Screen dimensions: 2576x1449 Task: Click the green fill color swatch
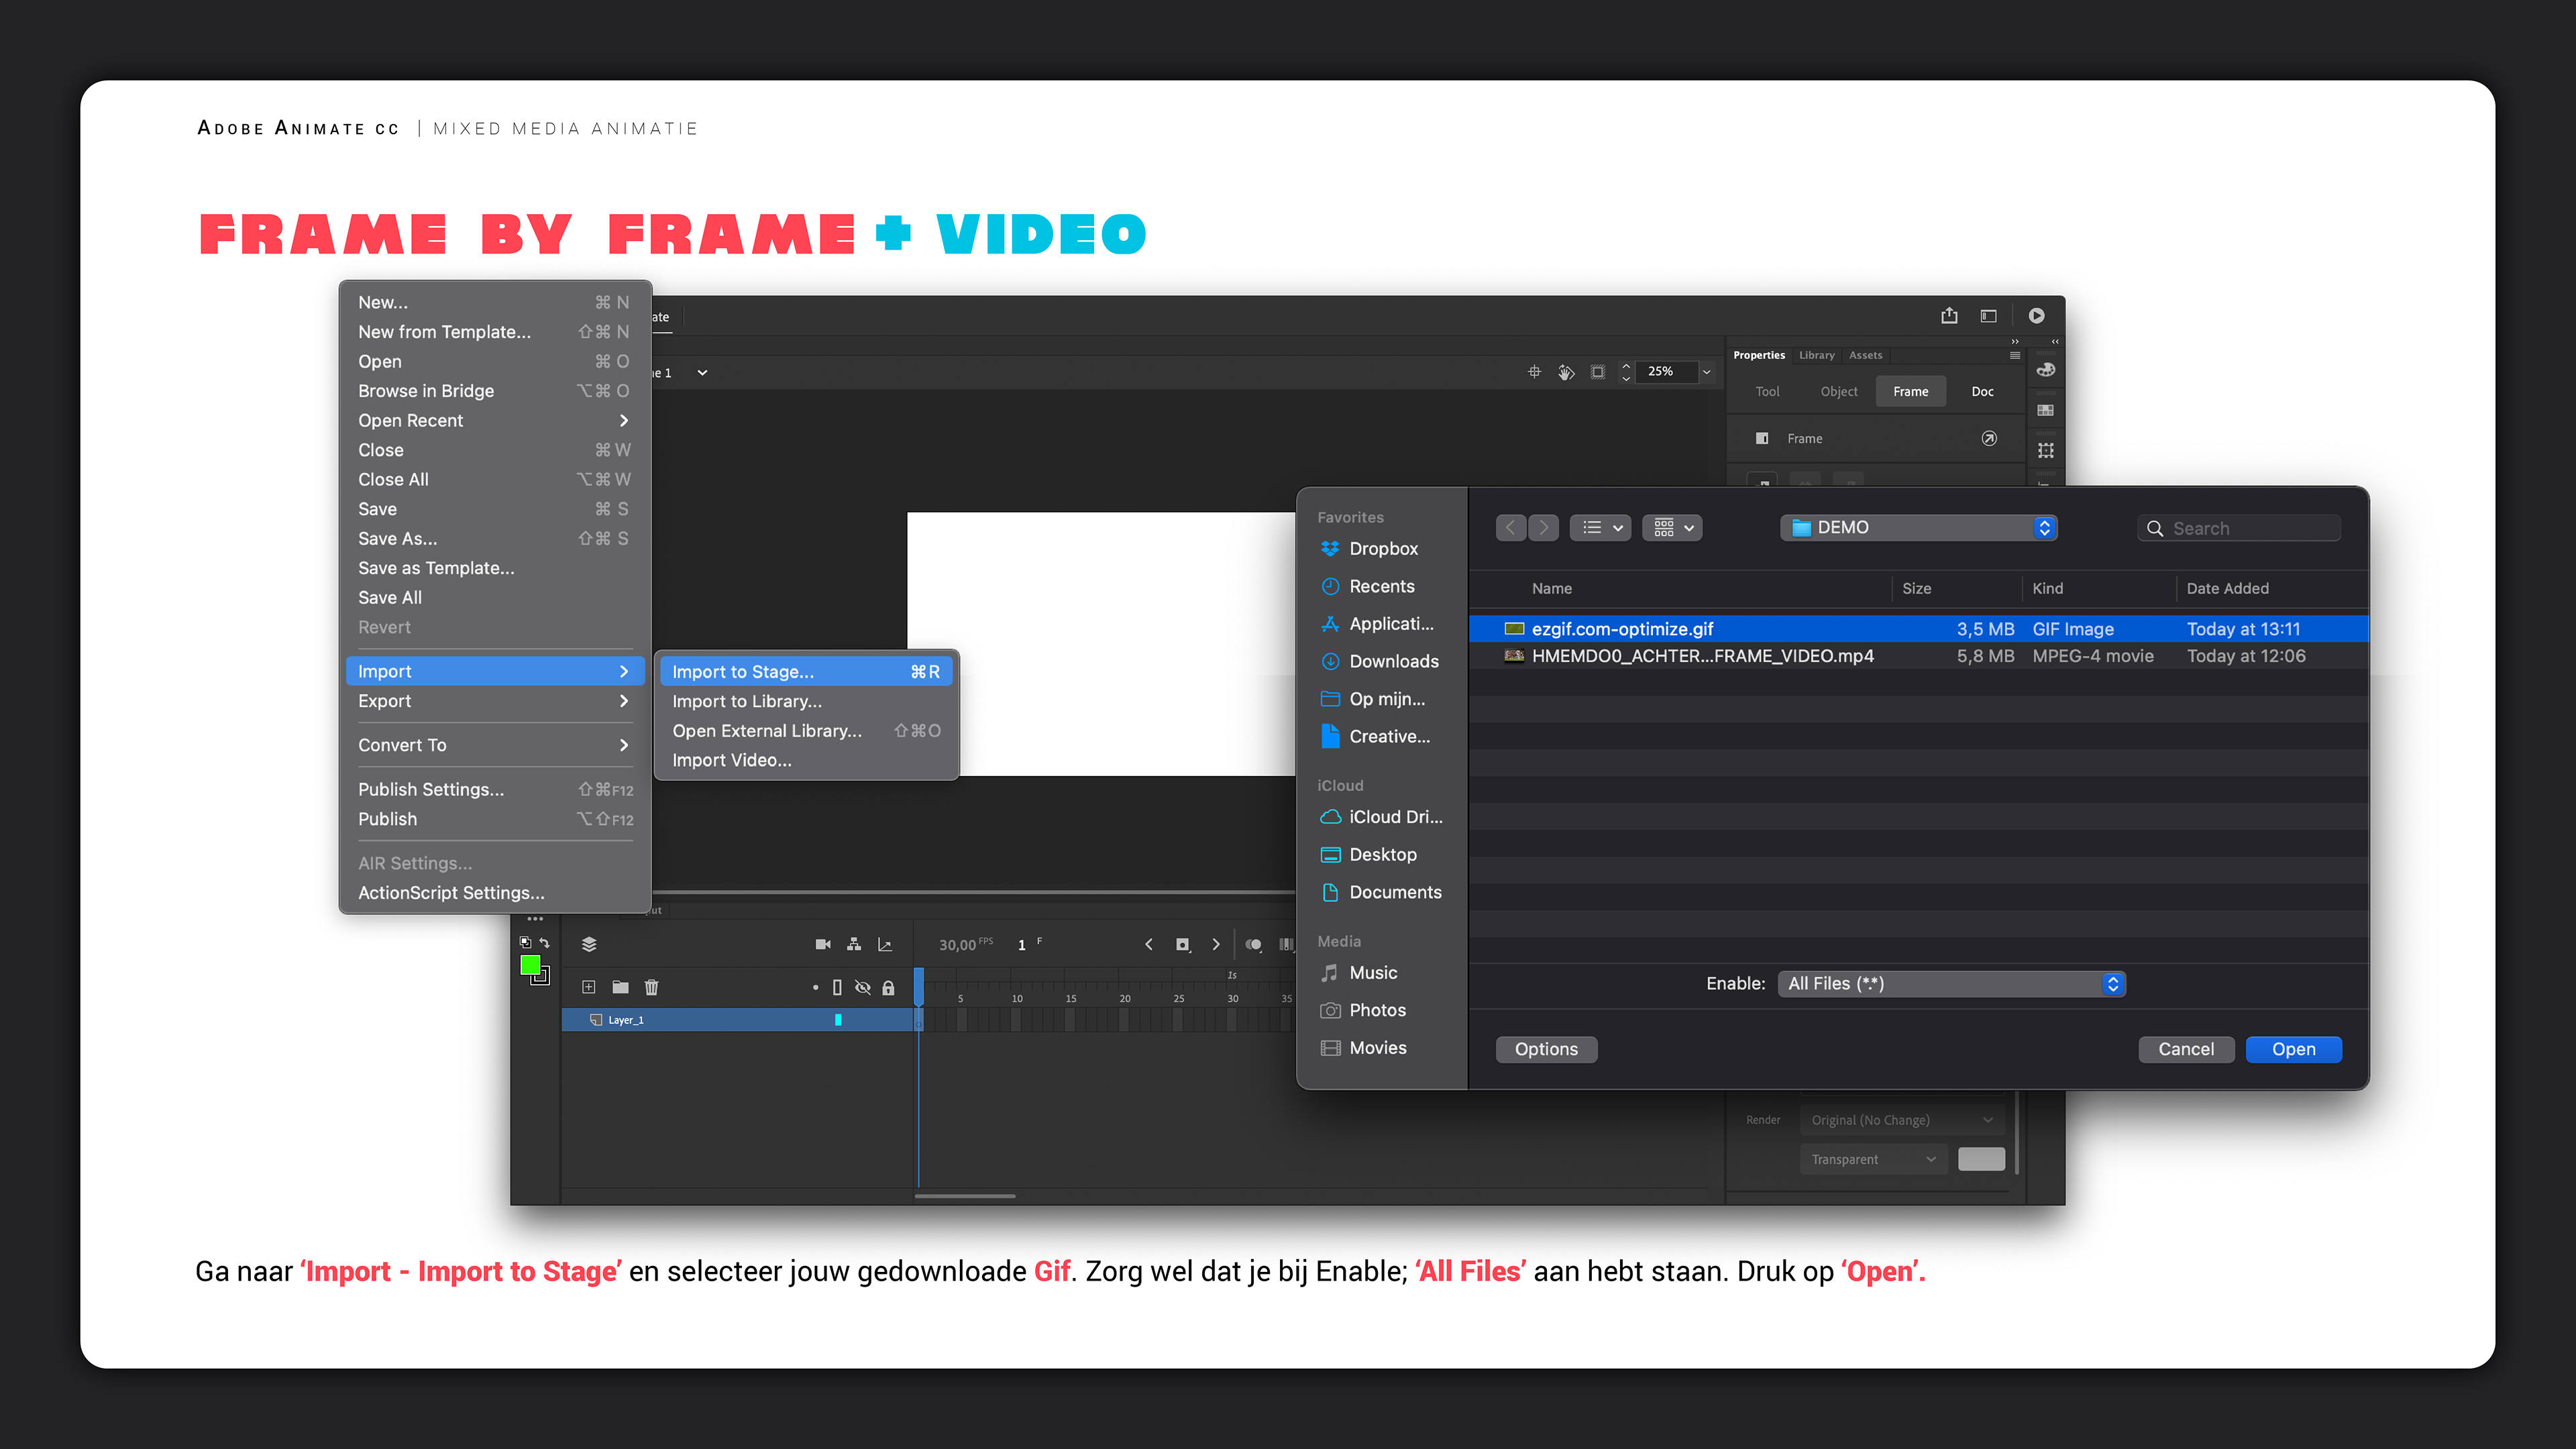(530, 965)
